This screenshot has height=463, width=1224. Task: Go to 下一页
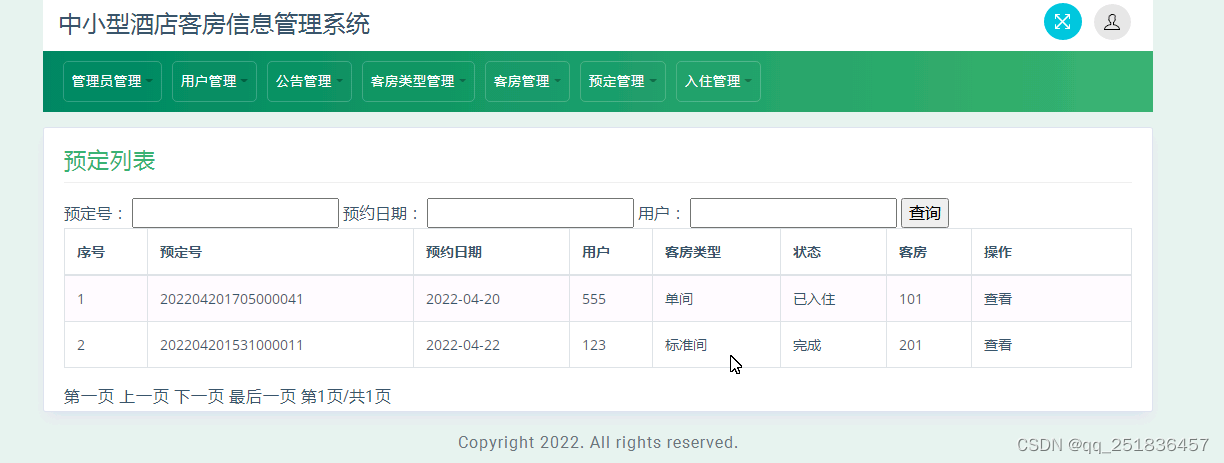point(199,397)
